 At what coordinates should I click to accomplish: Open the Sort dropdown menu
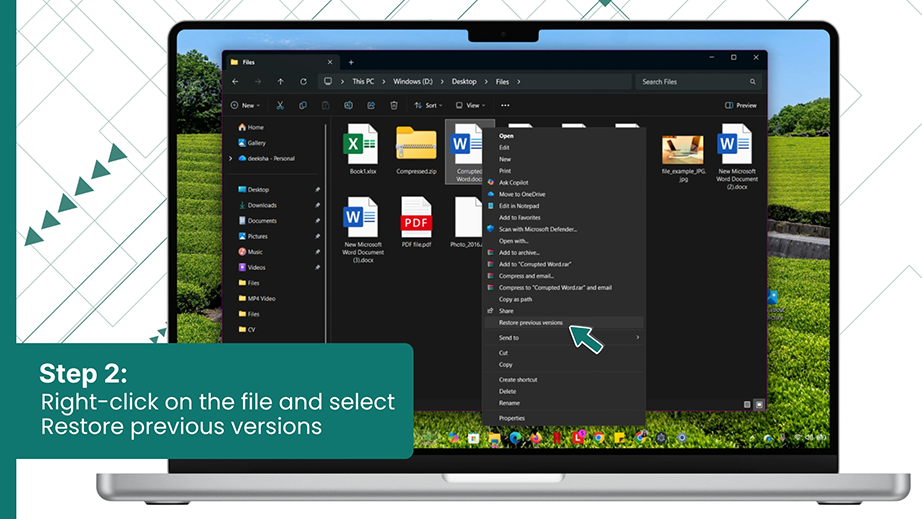[x=428, y=105]
